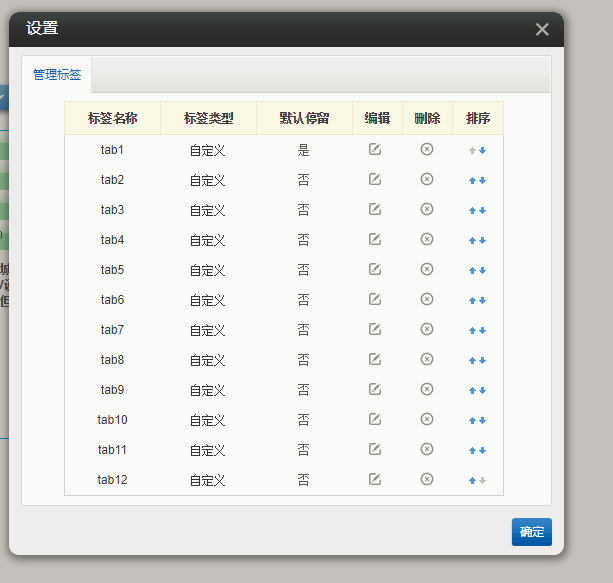Remove tab7 using its delete icon

[427, 330]
